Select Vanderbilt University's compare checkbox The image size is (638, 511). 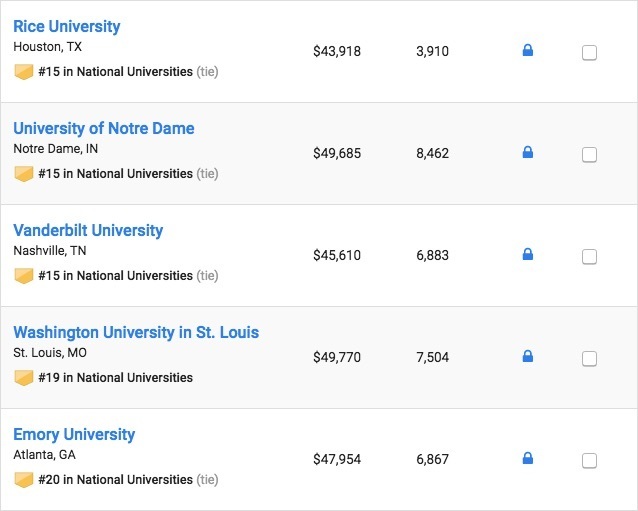point(589,257)
